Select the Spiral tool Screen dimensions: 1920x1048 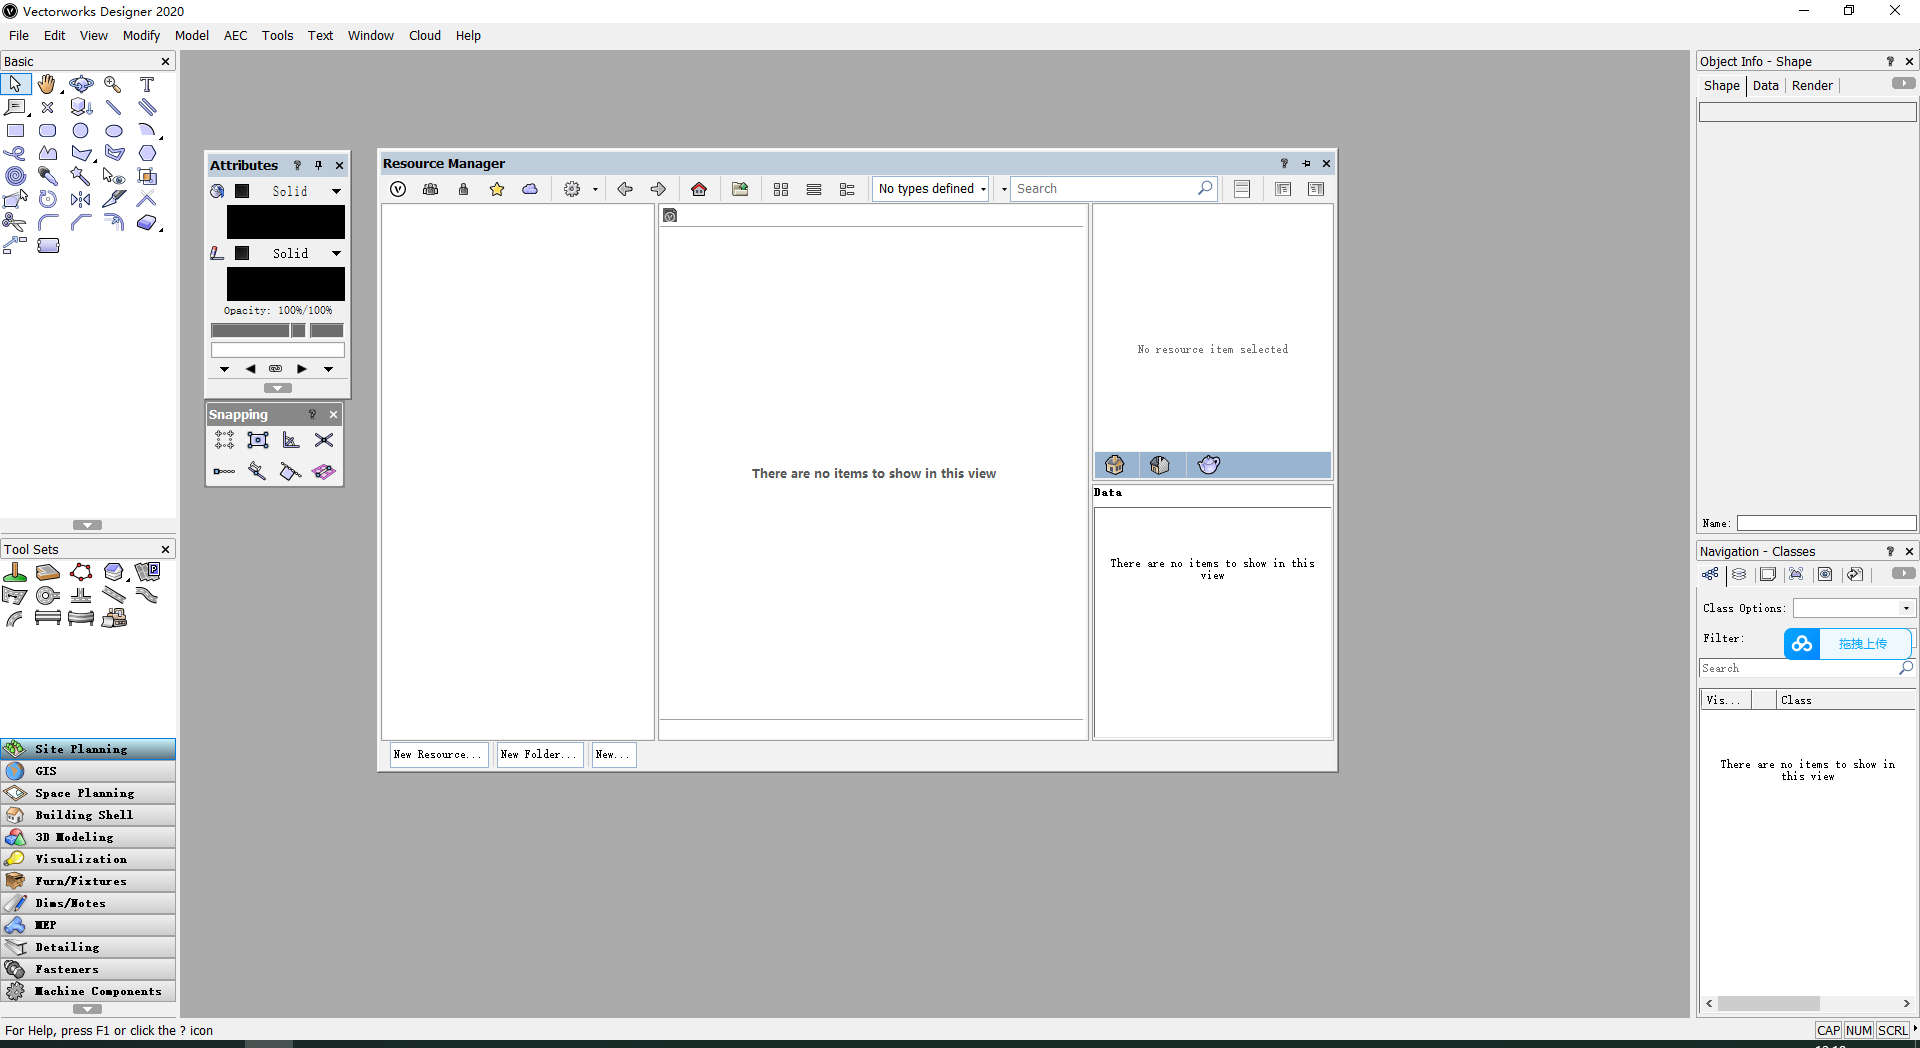tap(15, 176)
